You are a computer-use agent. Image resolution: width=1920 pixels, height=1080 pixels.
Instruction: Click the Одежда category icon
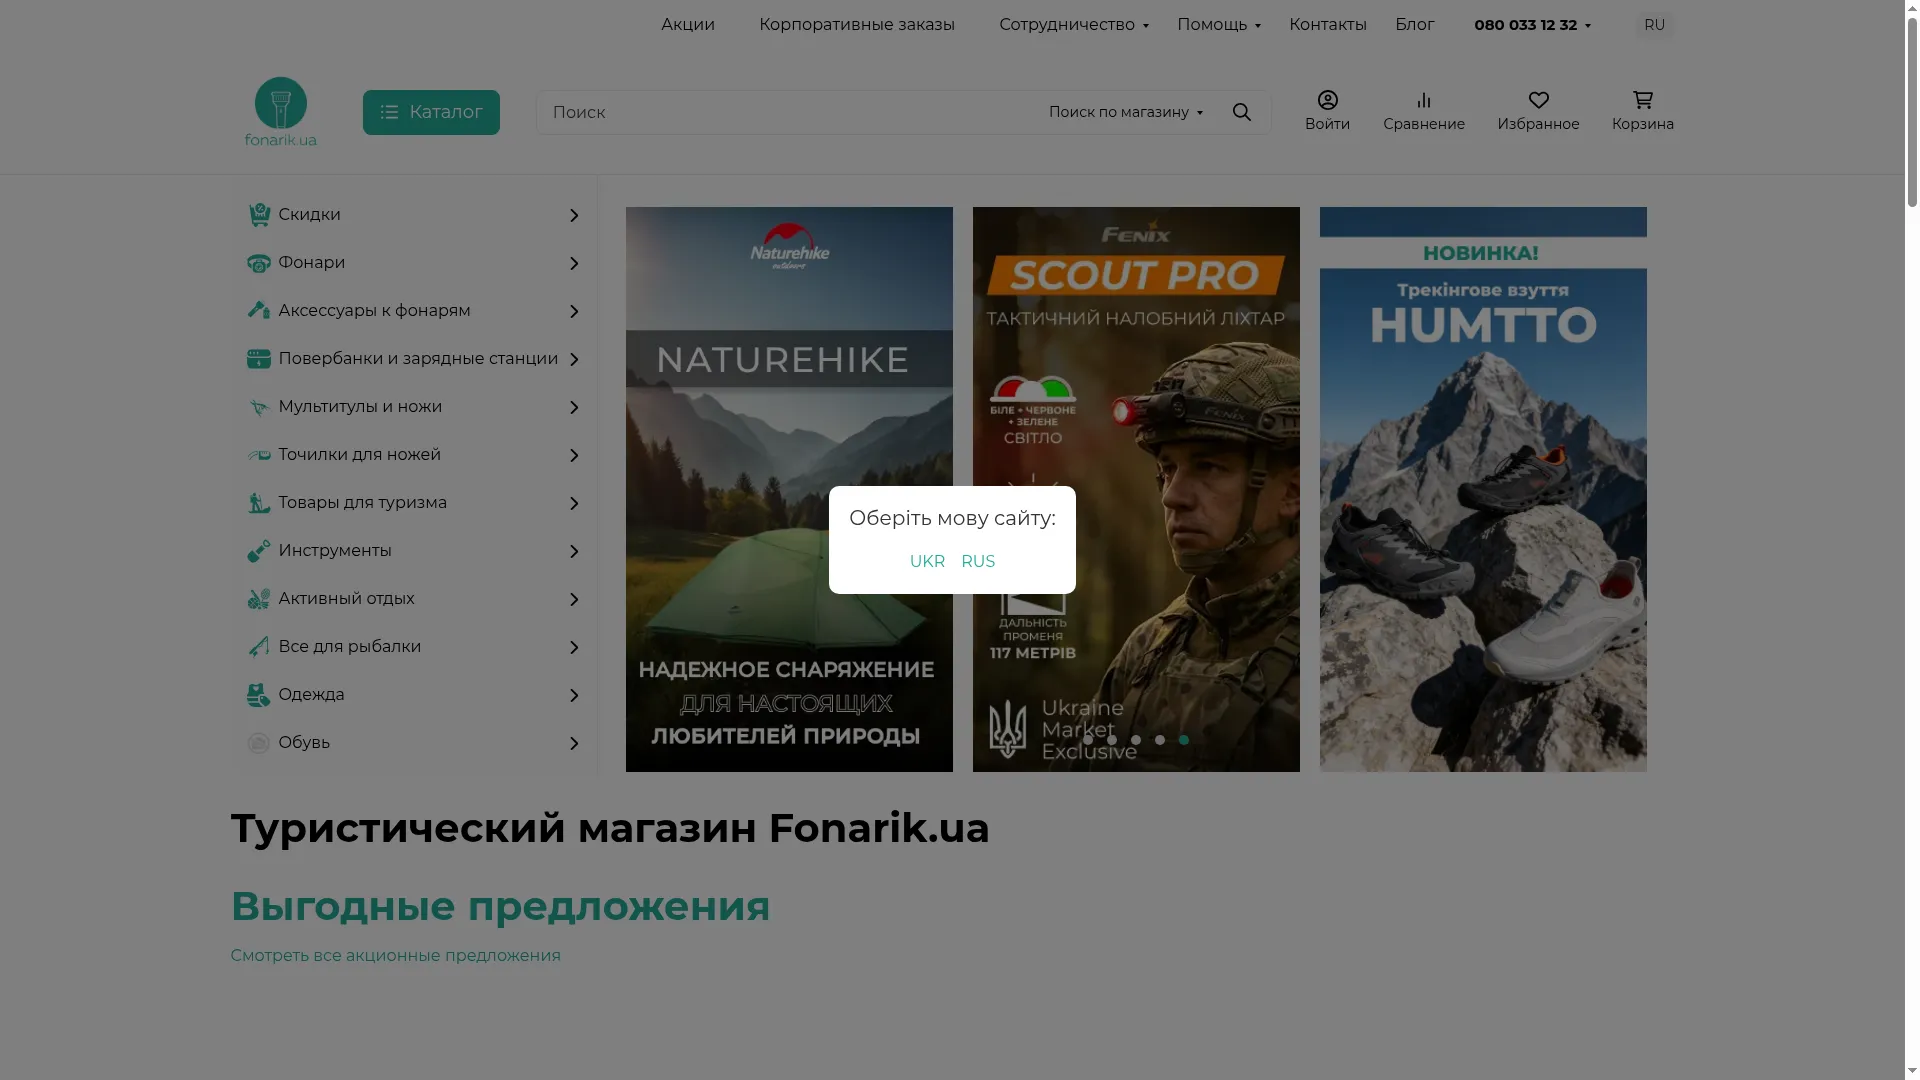[x=259, y=695]
